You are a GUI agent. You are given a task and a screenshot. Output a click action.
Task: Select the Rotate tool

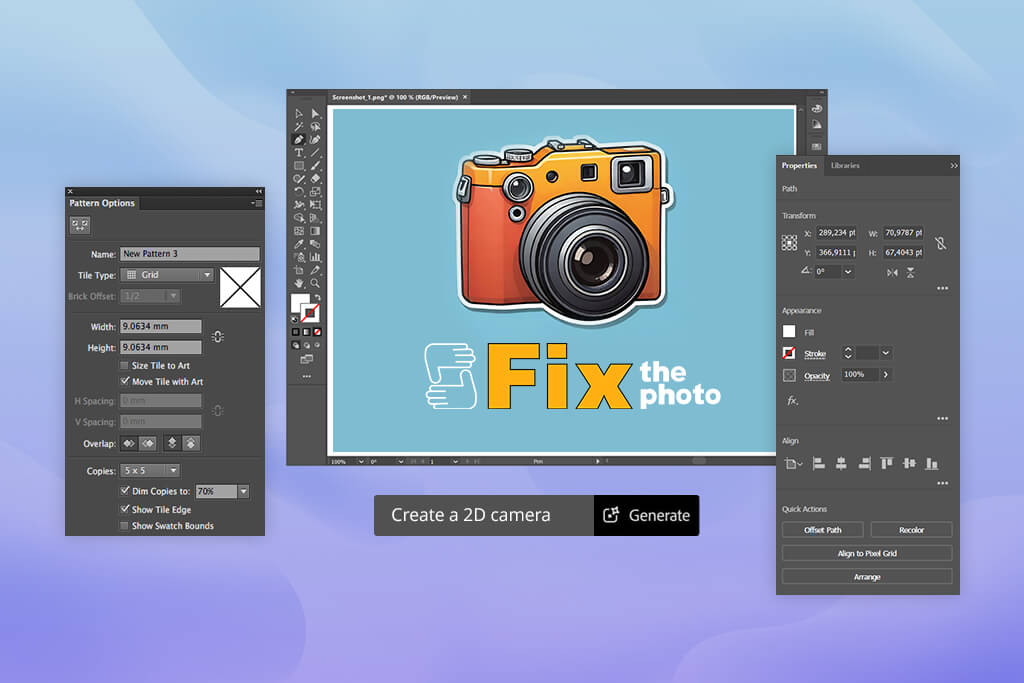(x=298, y=192)
